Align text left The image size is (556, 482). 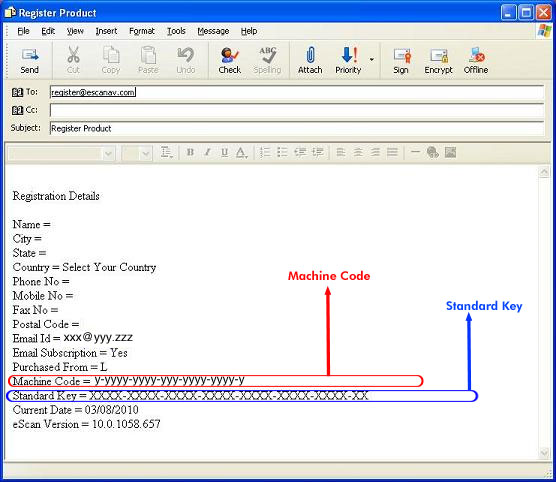pyautogui.click(x=341, y=153)
